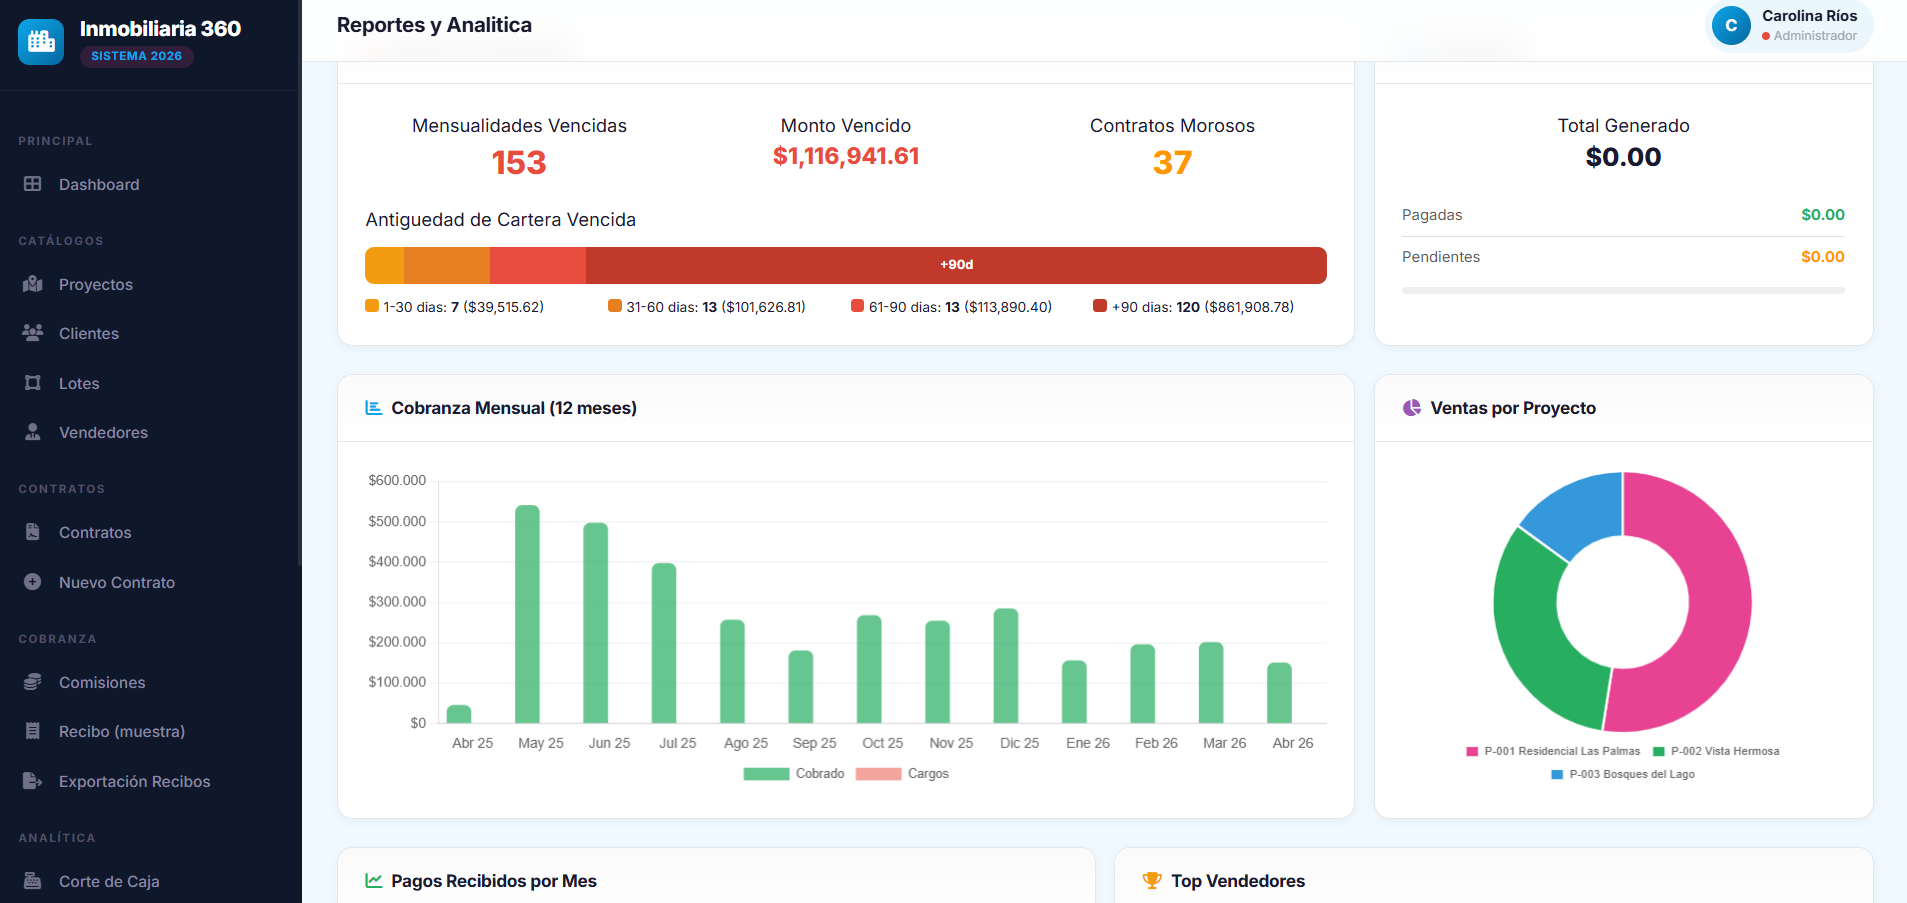
Task: Click the '1-30 dias: 7 ($39,515.62)' legend text
Action: [x=464, y=307]
